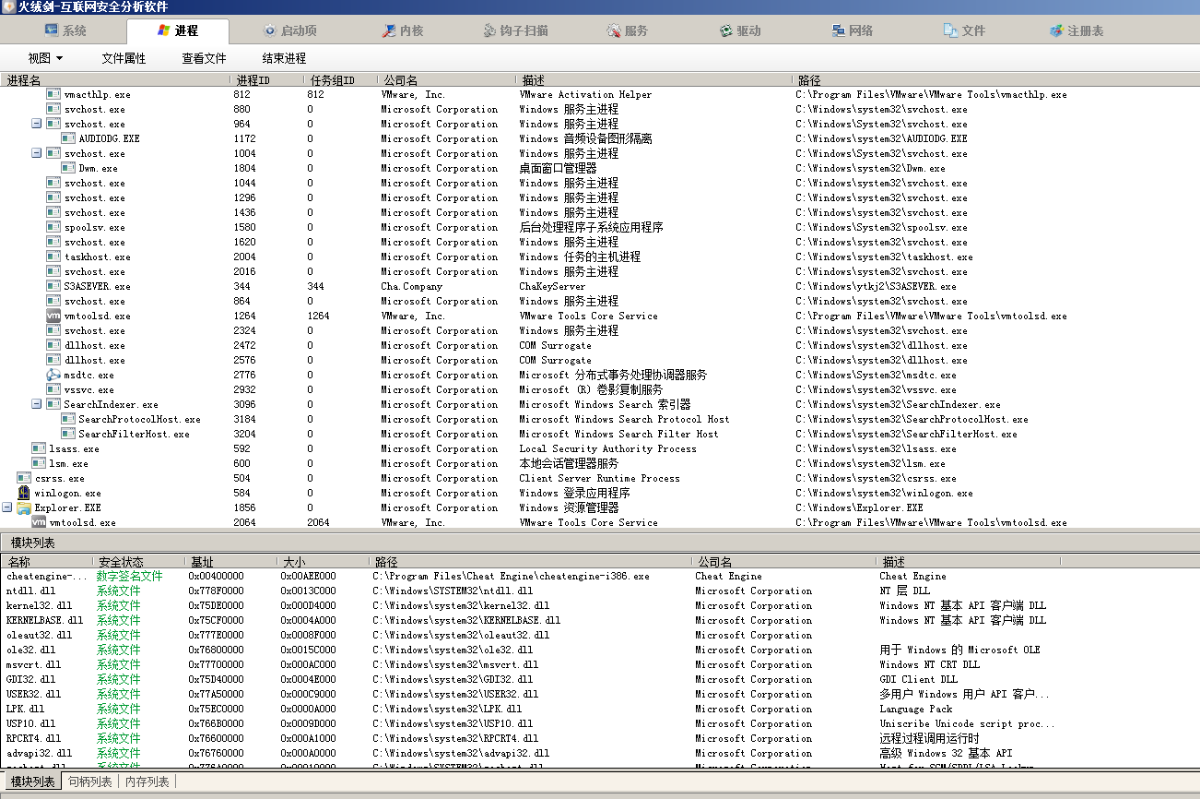Open the 网络 tab
This screenshot has width=1200, height=799.
click(854, 31)
